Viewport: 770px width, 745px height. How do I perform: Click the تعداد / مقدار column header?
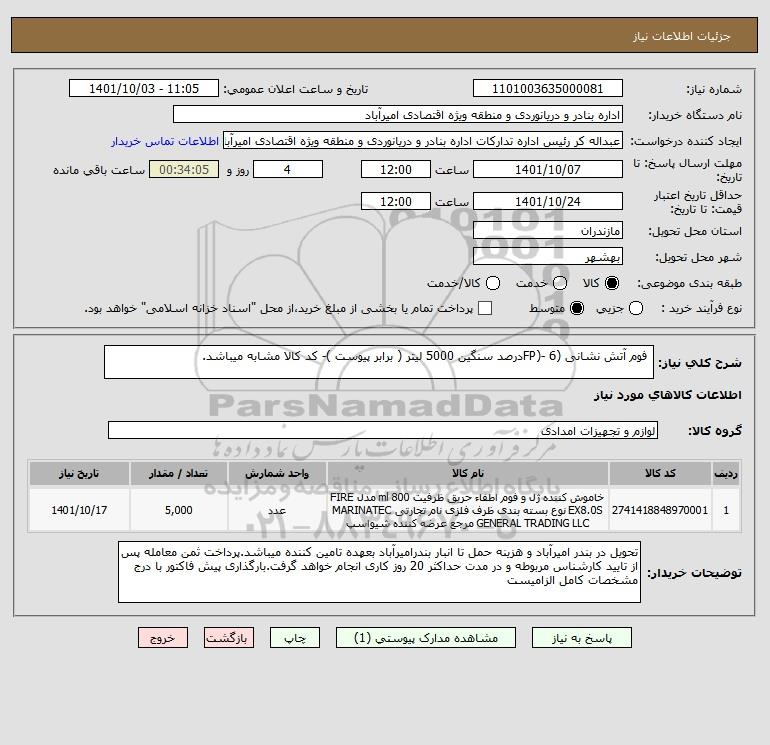(179, 473)
